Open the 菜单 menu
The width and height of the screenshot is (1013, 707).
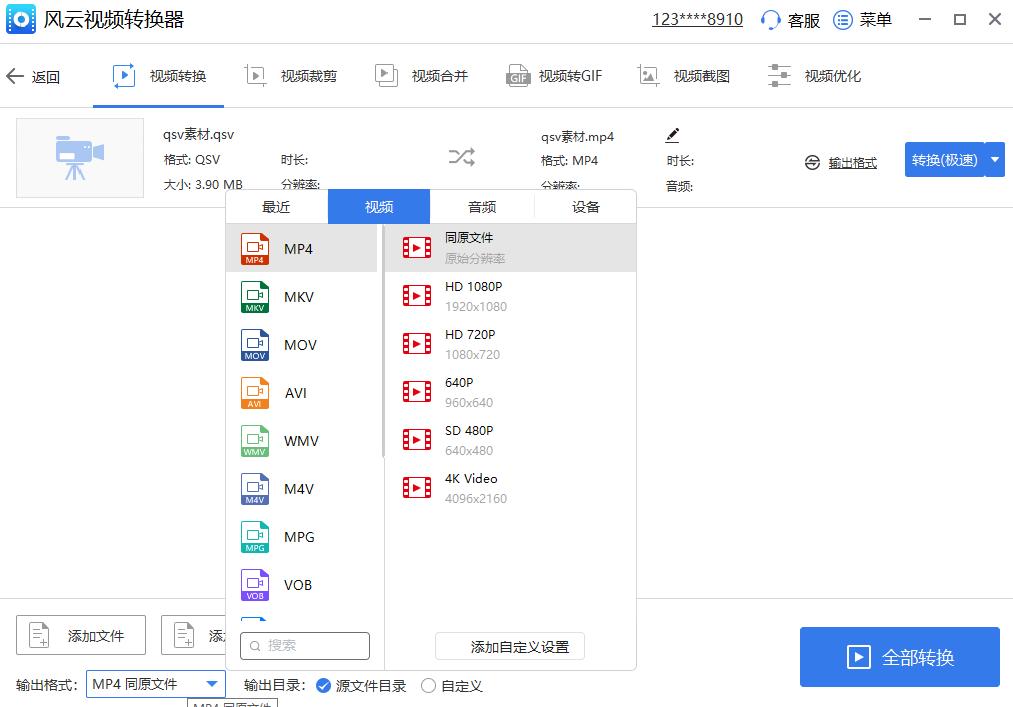[862, 19]
